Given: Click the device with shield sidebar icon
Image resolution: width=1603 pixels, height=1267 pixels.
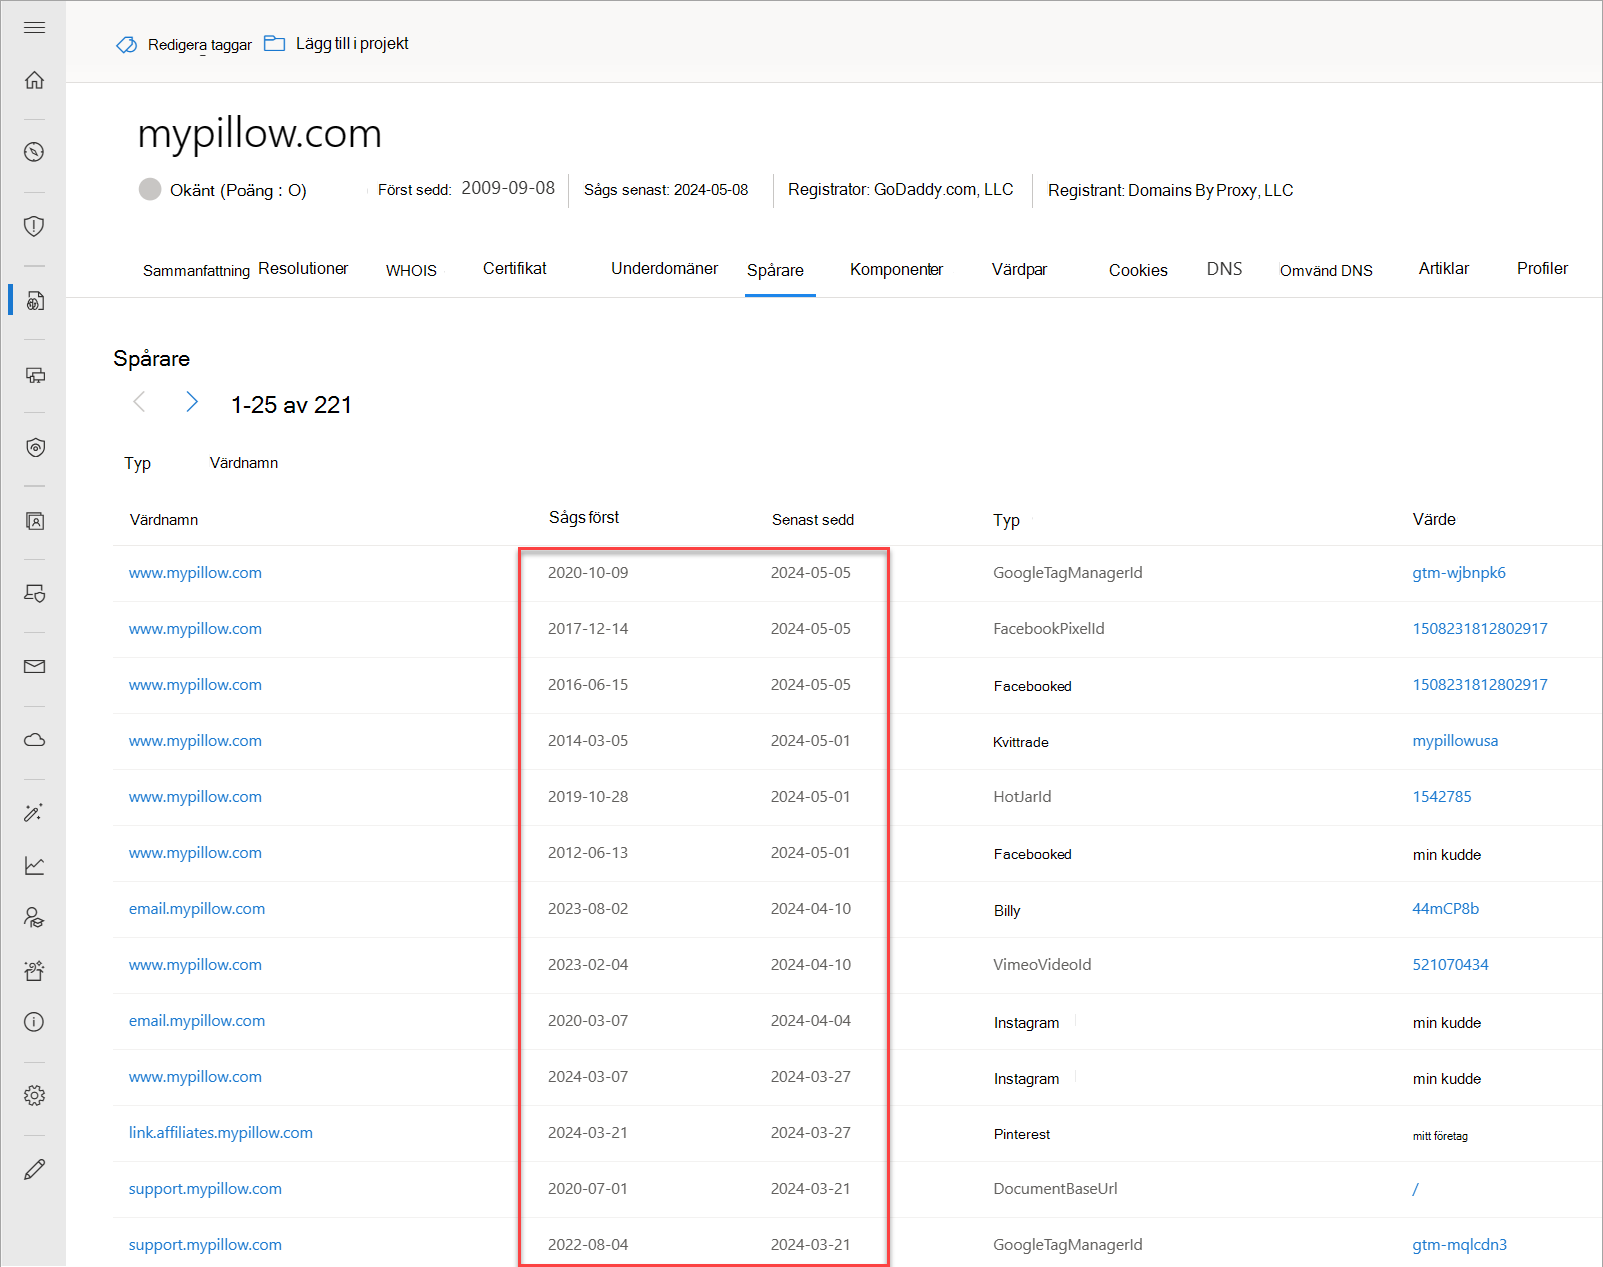Looking at the screenshot, I should 34,594.
